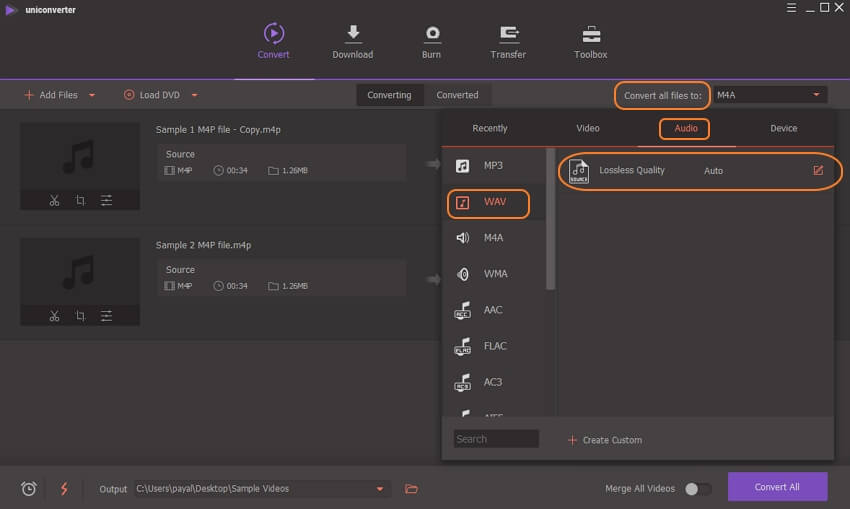Open the Audio format tab
The height and width of the screenshot is (509, 850).
click(x=686, y=128)
